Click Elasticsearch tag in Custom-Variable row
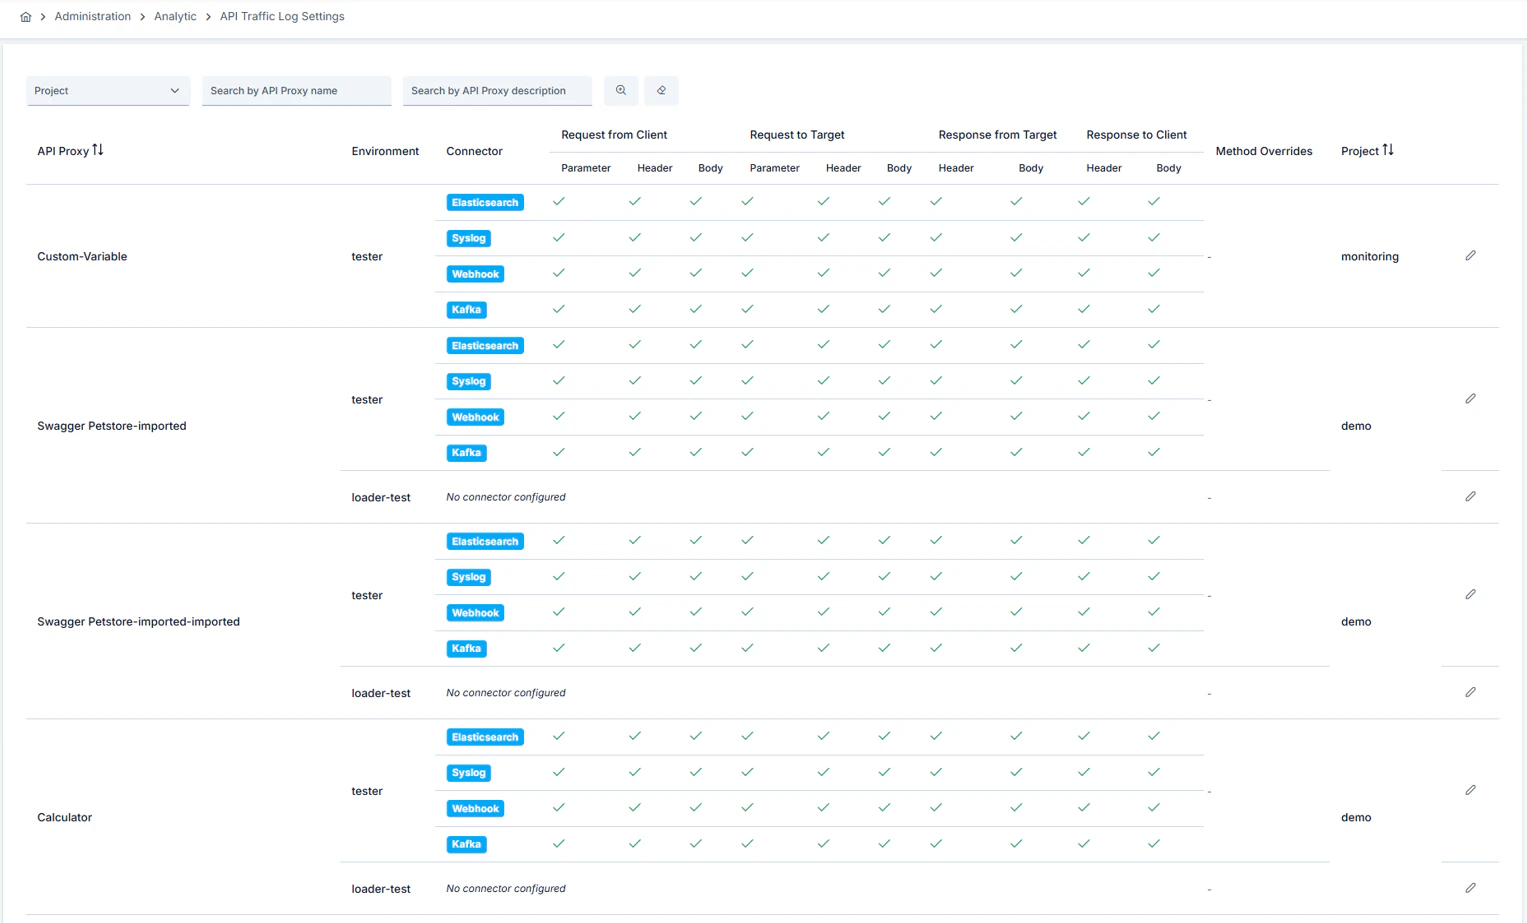Image resolution: width=1527 pixels, height=923 pixels. [x=485, y=203]
